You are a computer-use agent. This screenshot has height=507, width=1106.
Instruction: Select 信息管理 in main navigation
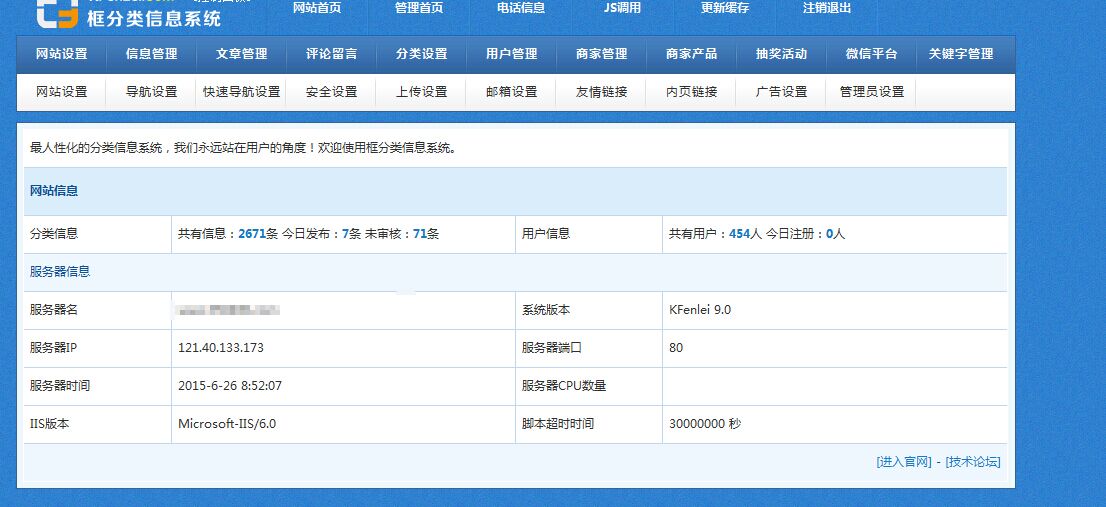(x=151, y=54)
